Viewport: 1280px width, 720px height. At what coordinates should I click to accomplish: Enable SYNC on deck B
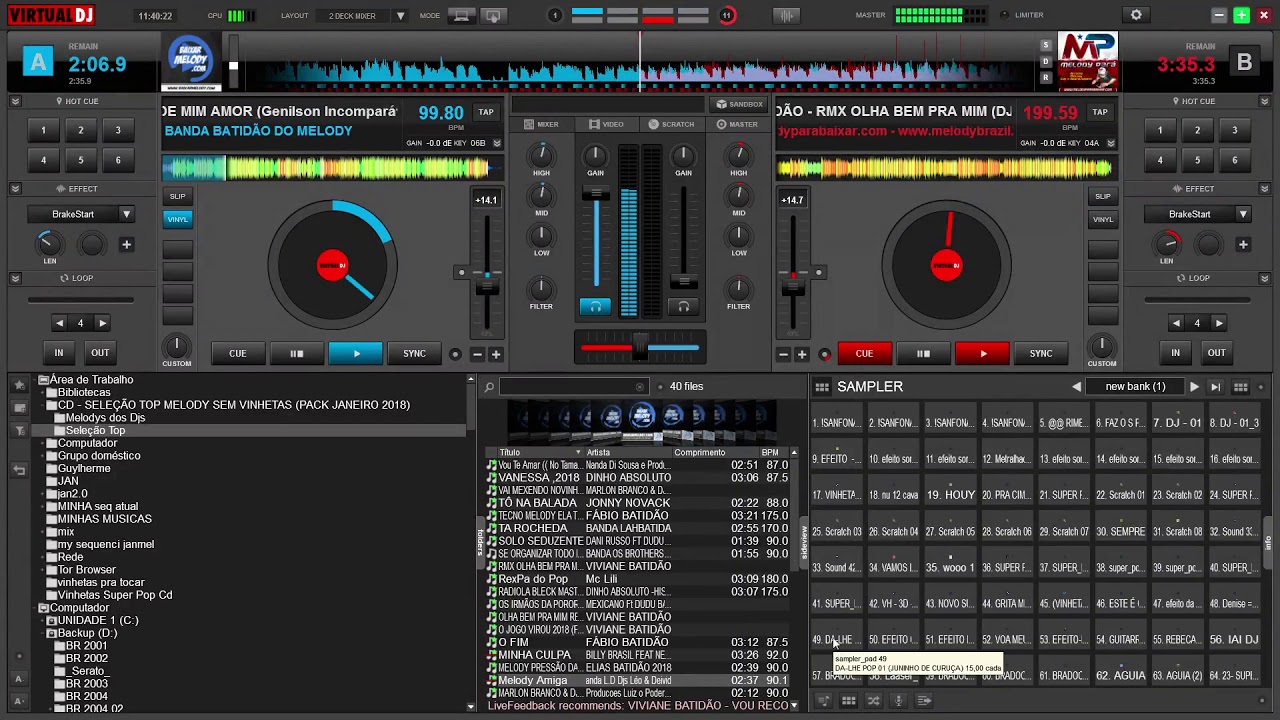[x=1041, y=353]
